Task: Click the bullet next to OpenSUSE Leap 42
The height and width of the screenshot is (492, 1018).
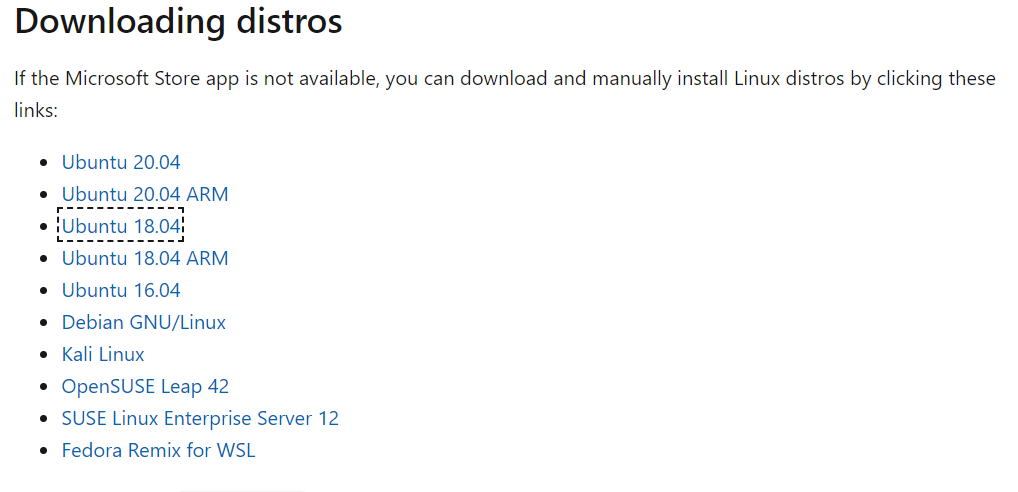Action: coord(42,387)
